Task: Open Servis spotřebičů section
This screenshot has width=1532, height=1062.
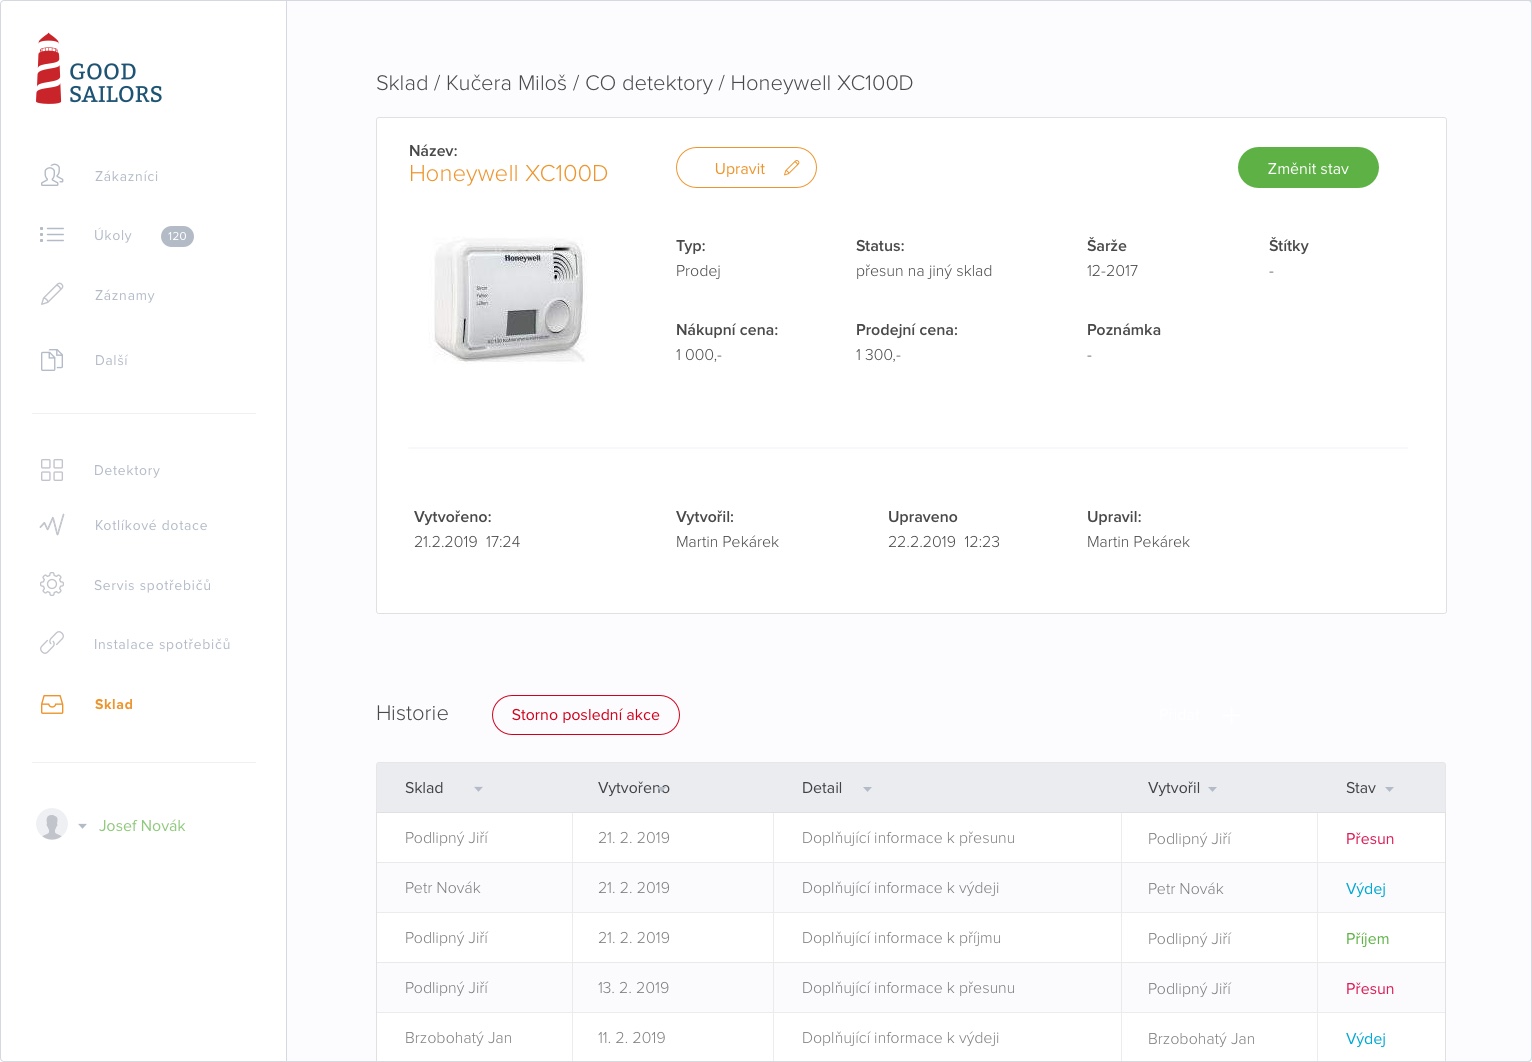Action: pos(152,585)
